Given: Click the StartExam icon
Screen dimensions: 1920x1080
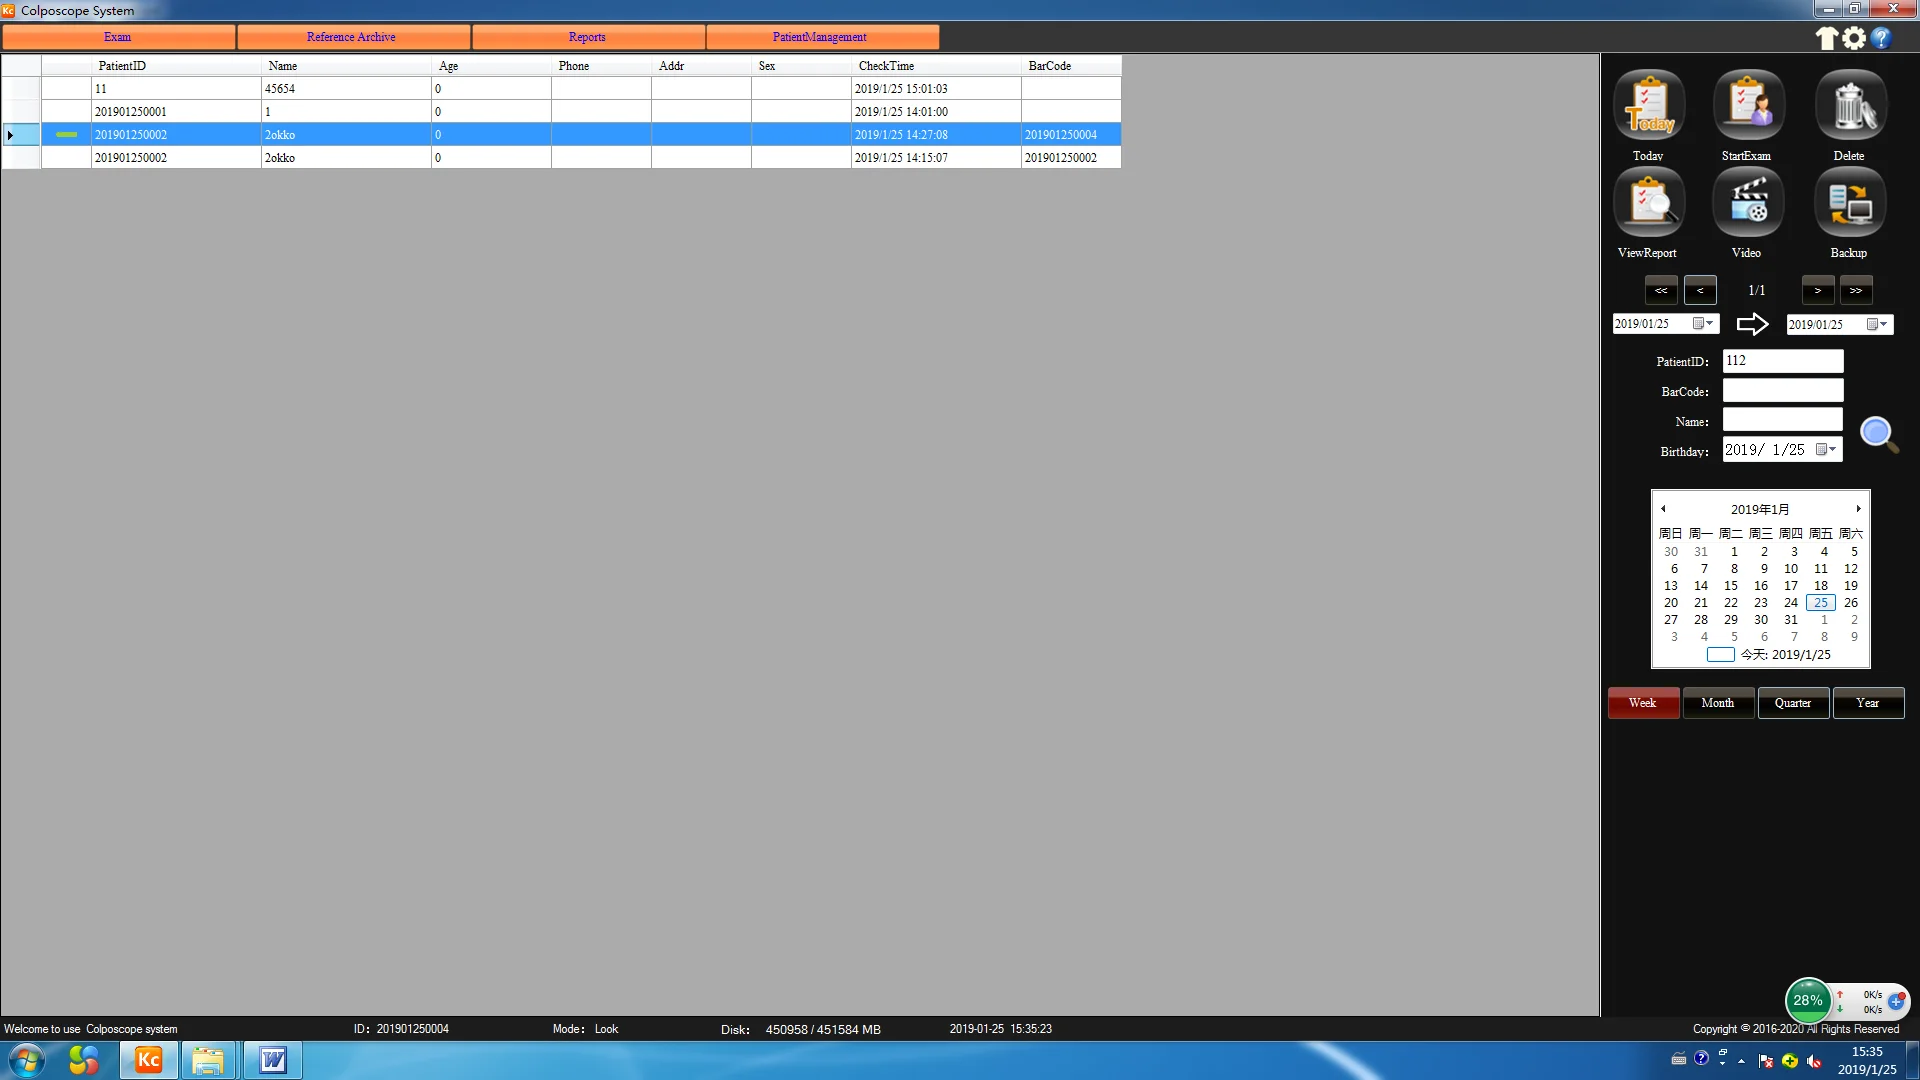Looking at the screenshot, I should (x=1748, y=106).
